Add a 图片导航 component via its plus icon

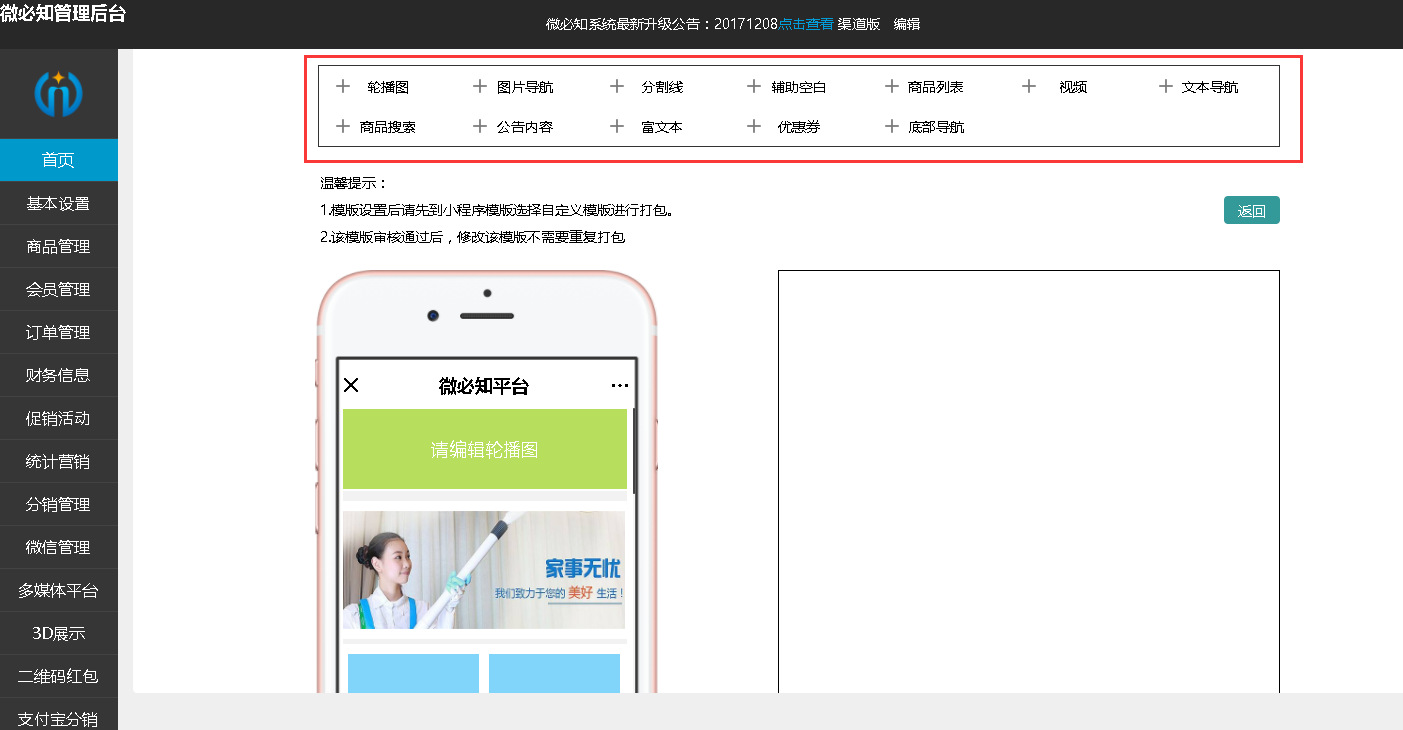[480, 86]
